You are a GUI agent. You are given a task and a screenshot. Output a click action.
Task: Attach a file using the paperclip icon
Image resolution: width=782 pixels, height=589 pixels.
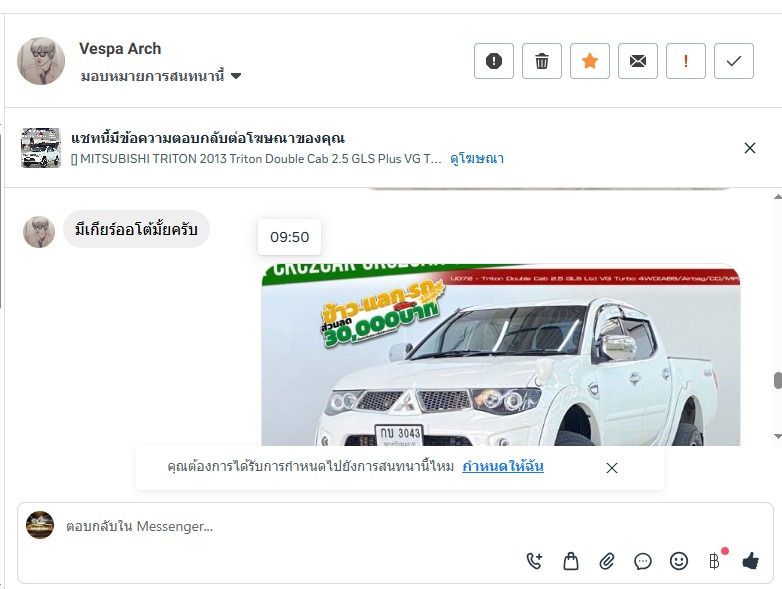click(607, 561)
